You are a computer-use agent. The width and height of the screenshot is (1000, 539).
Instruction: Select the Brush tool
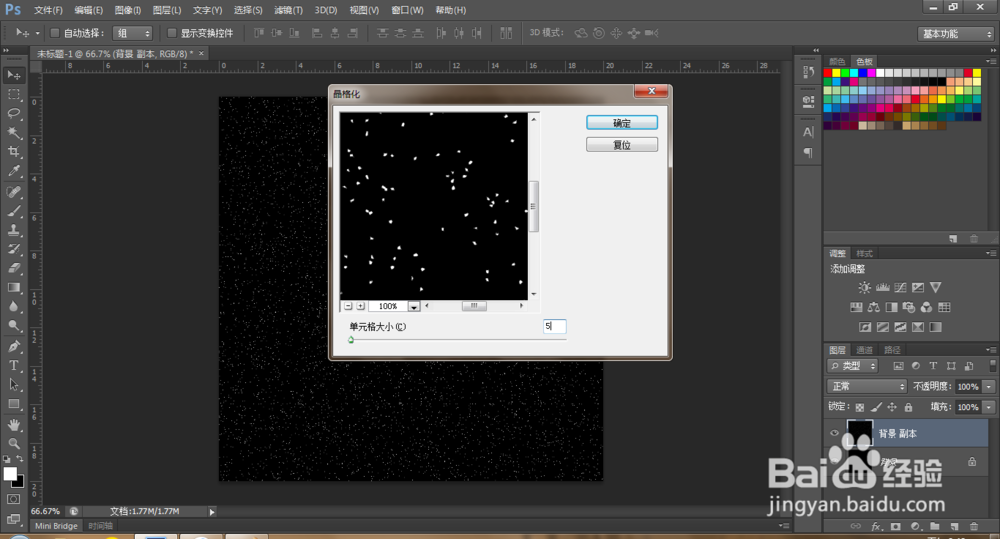point(13,211)
